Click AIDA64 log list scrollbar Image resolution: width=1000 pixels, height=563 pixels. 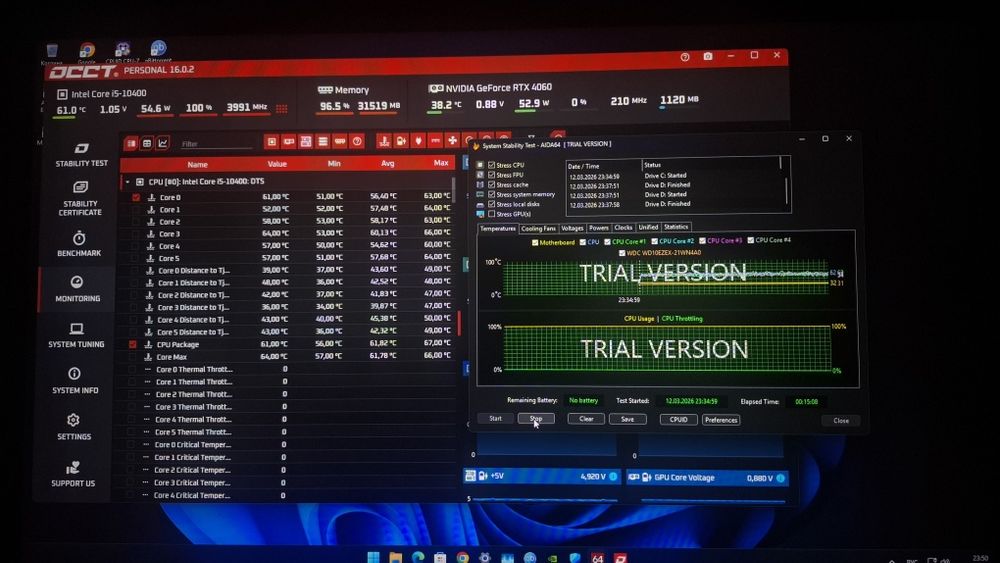[786, 191]
